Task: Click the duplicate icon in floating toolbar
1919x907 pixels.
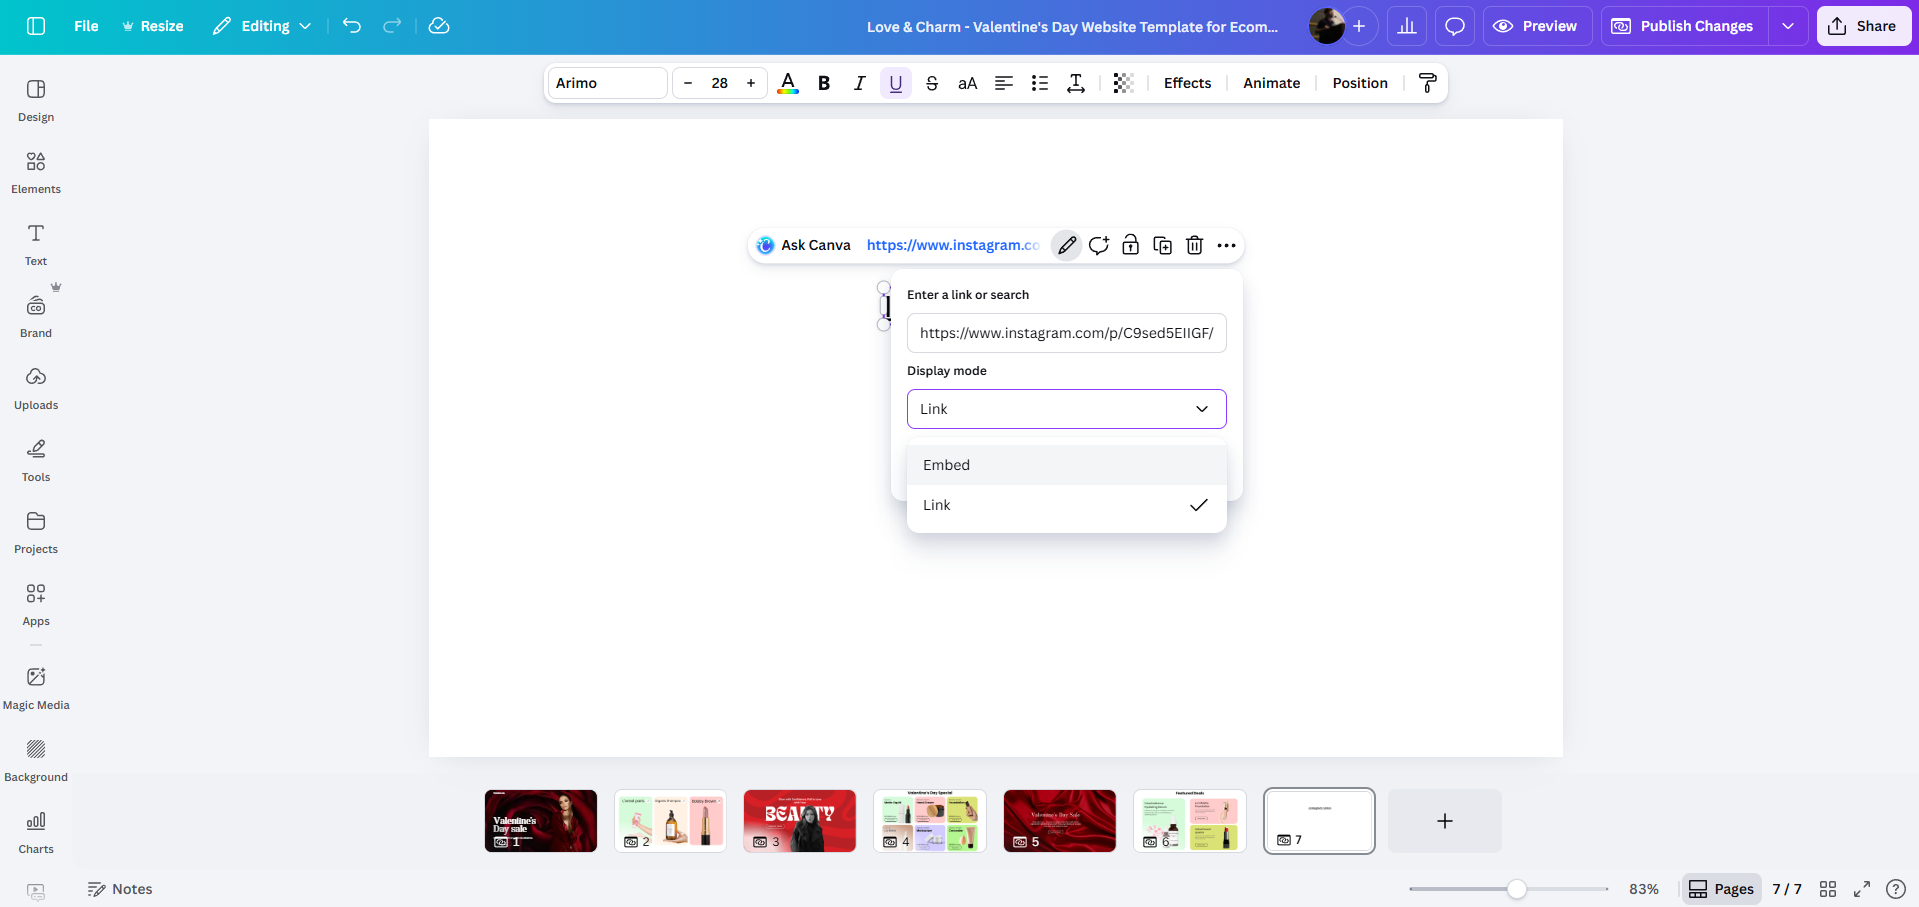Action: pos(1162,245)
